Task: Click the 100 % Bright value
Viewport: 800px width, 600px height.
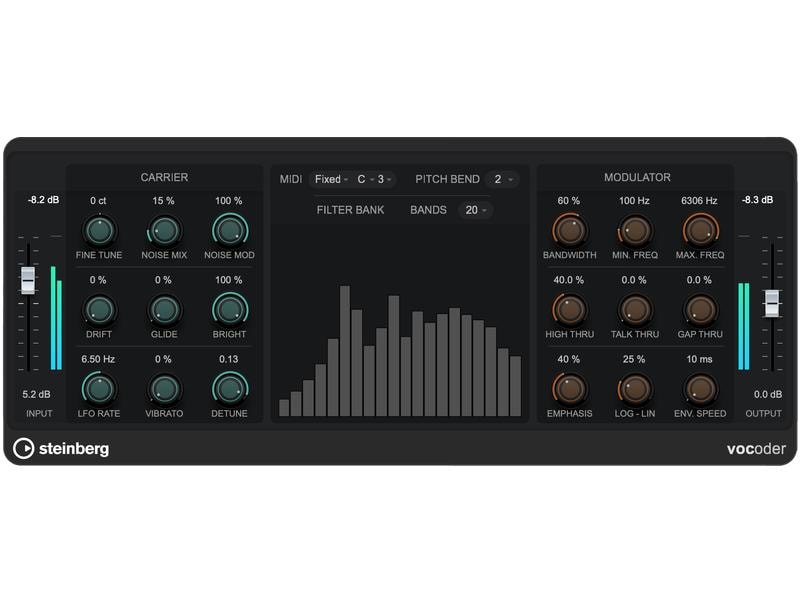Action: pos(229,280)
